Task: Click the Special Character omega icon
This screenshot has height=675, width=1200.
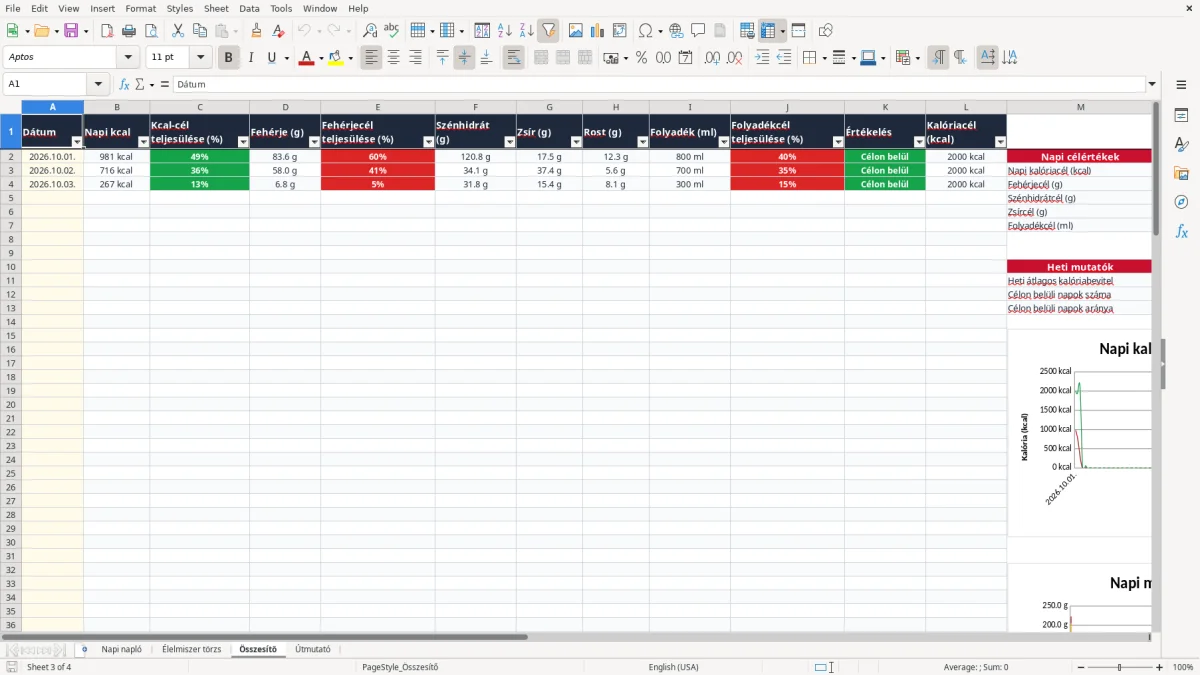Action: (645, 31)
